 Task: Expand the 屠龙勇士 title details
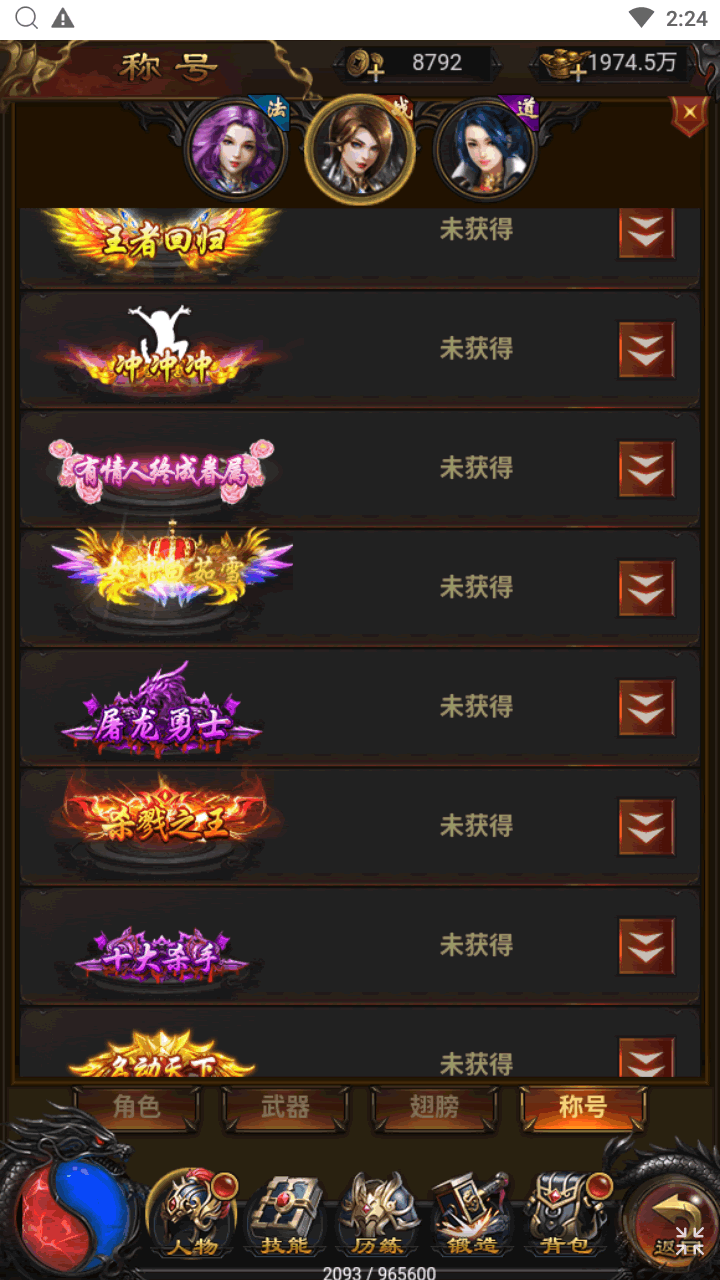click(646, 708)
